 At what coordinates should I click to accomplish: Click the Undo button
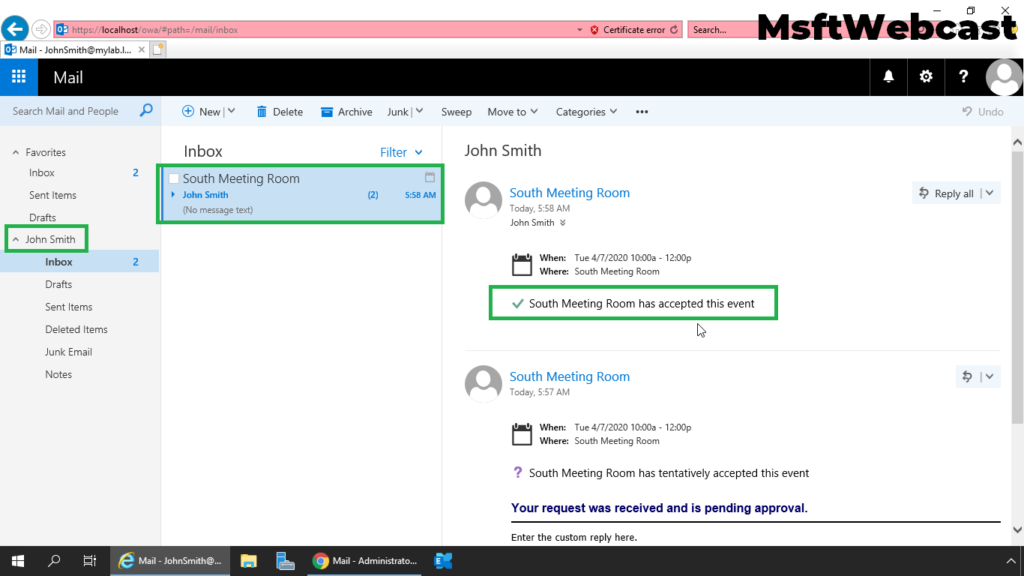982,112
